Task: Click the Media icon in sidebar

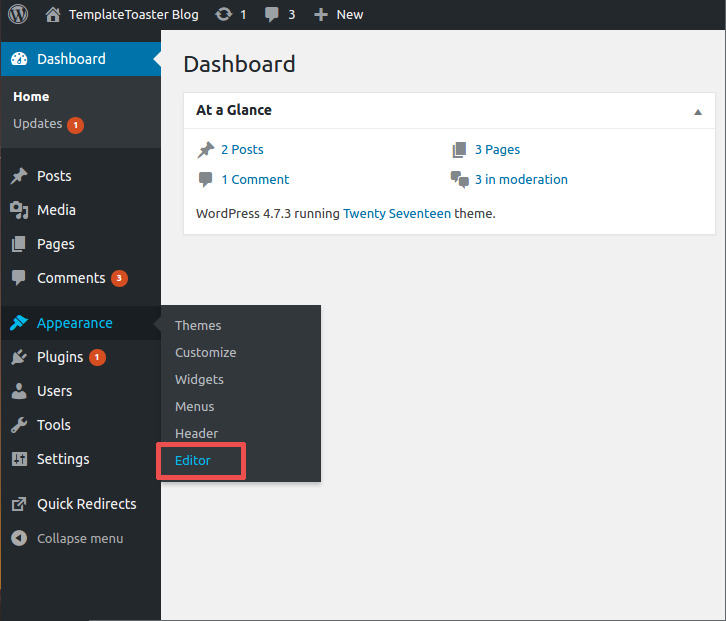Action: tap(19, 210)
